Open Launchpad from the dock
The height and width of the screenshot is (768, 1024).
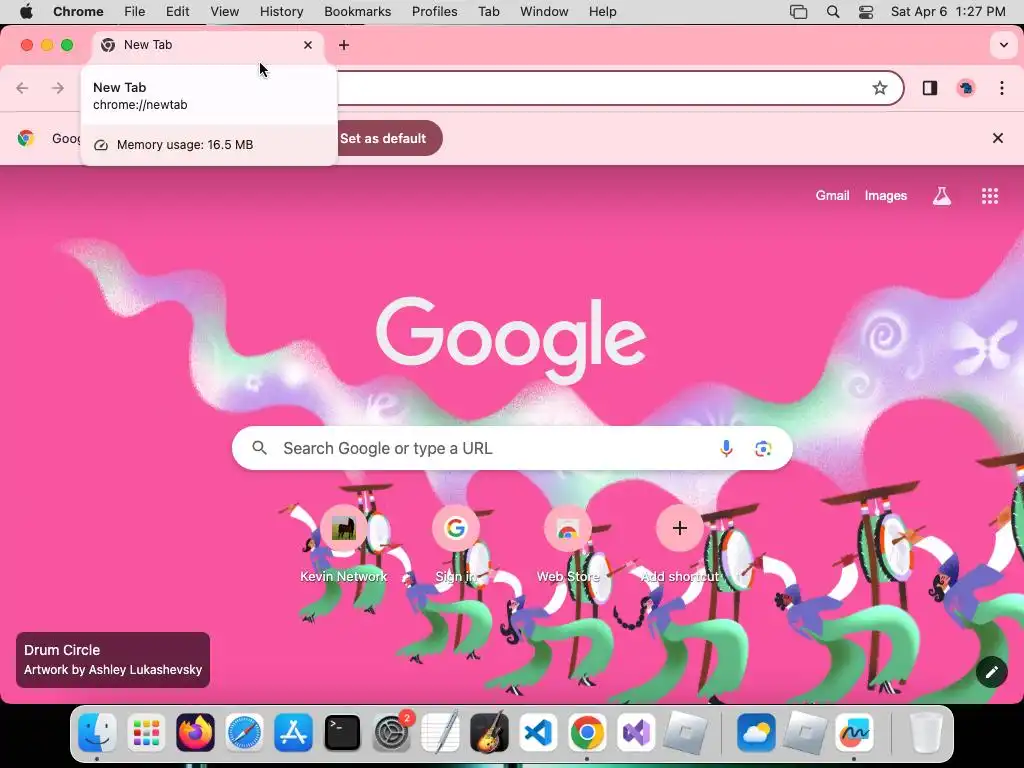coord(146,732)
